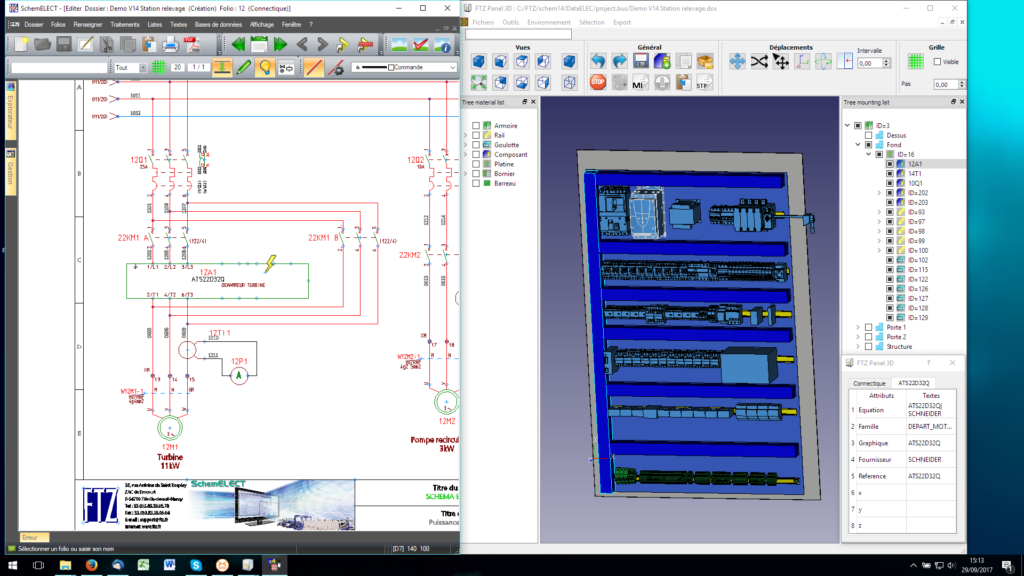Click the cardboard box icon in Général group
Viewport: 1024px width, 576px height.
[x=705, y=61]
